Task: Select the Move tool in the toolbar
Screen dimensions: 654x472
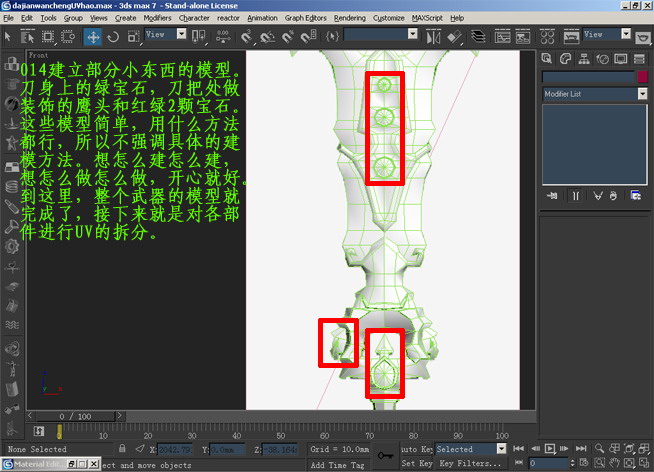Action: tap(93, 36)
